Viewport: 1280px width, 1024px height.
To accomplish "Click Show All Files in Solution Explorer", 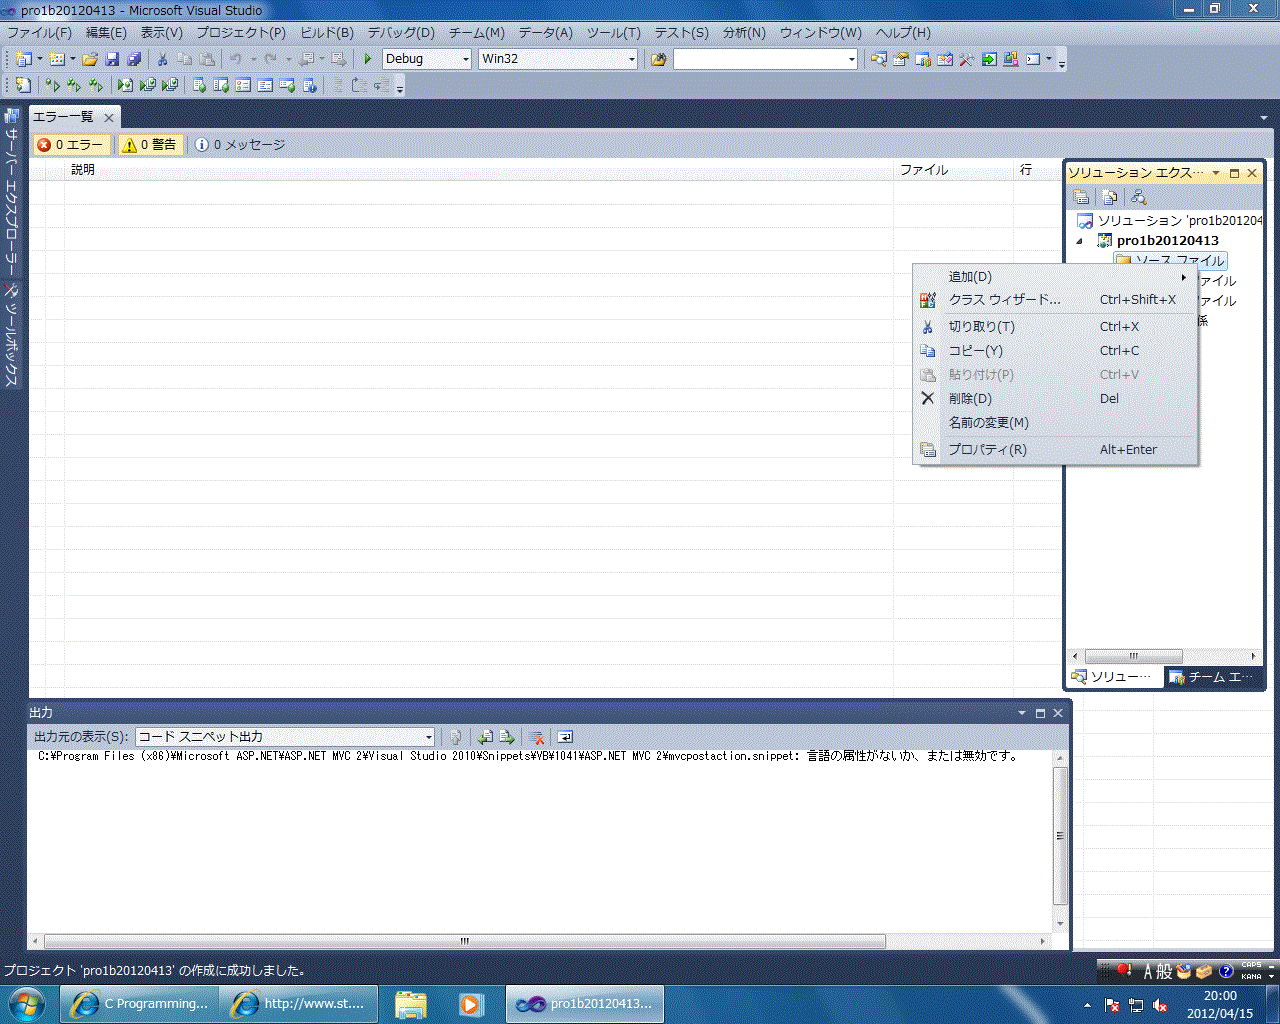I will click(1109, 197).
